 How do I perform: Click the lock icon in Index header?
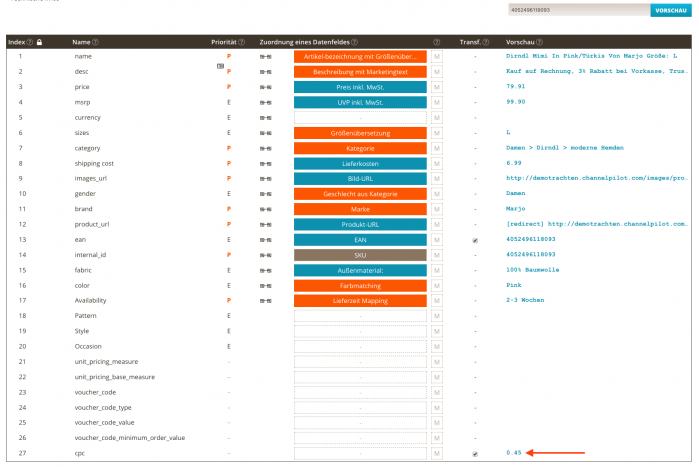coord(39,42)
